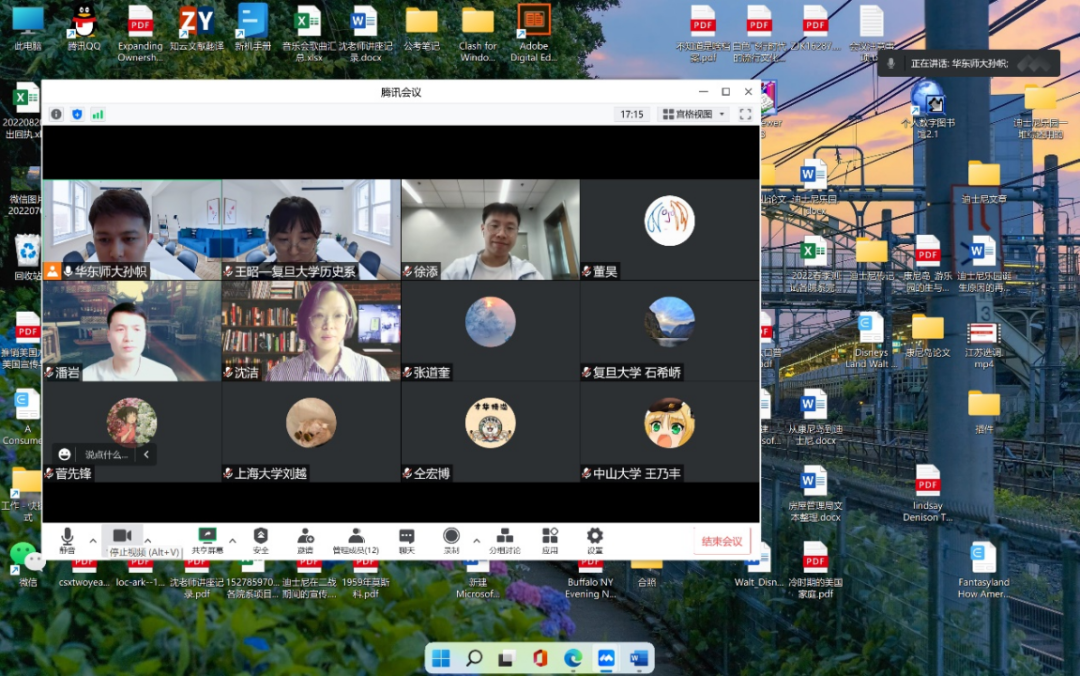Click the blue security shield icon
The width and height of the screenshot is (1080, 676).
pos(77,114)
